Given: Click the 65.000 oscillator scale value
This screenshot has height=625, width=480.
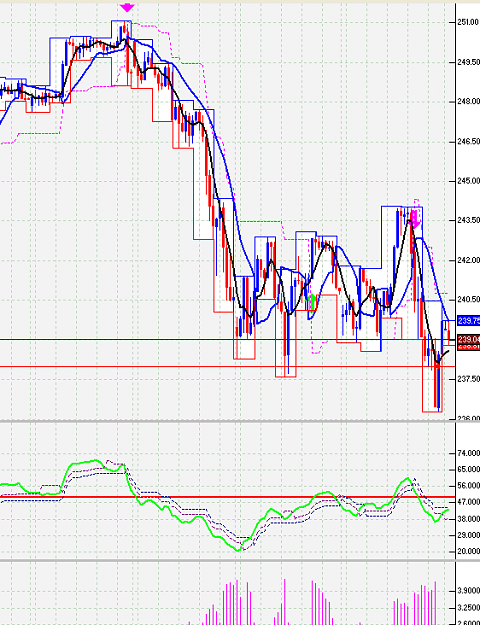Looking at the screenshot, I should click(468, 470).
